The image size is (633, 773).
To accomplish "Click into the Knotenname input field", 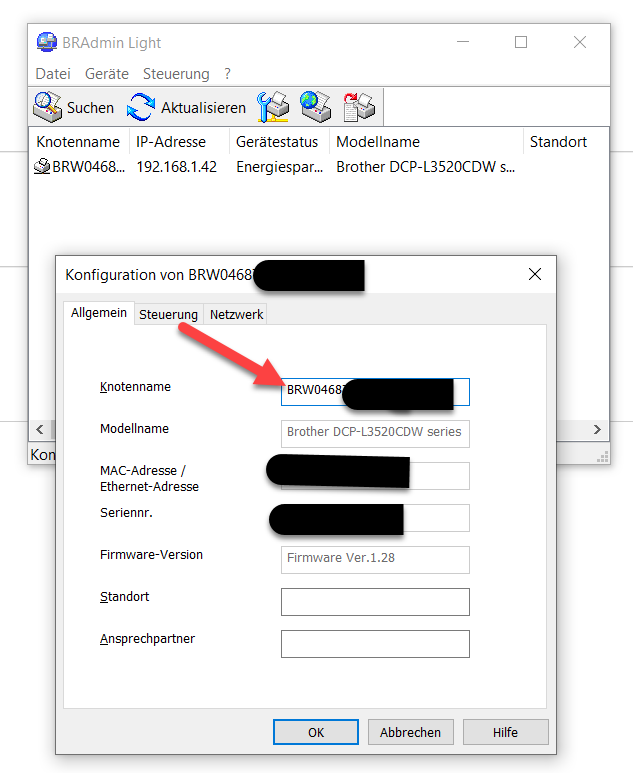I will (x=375, y=392).
